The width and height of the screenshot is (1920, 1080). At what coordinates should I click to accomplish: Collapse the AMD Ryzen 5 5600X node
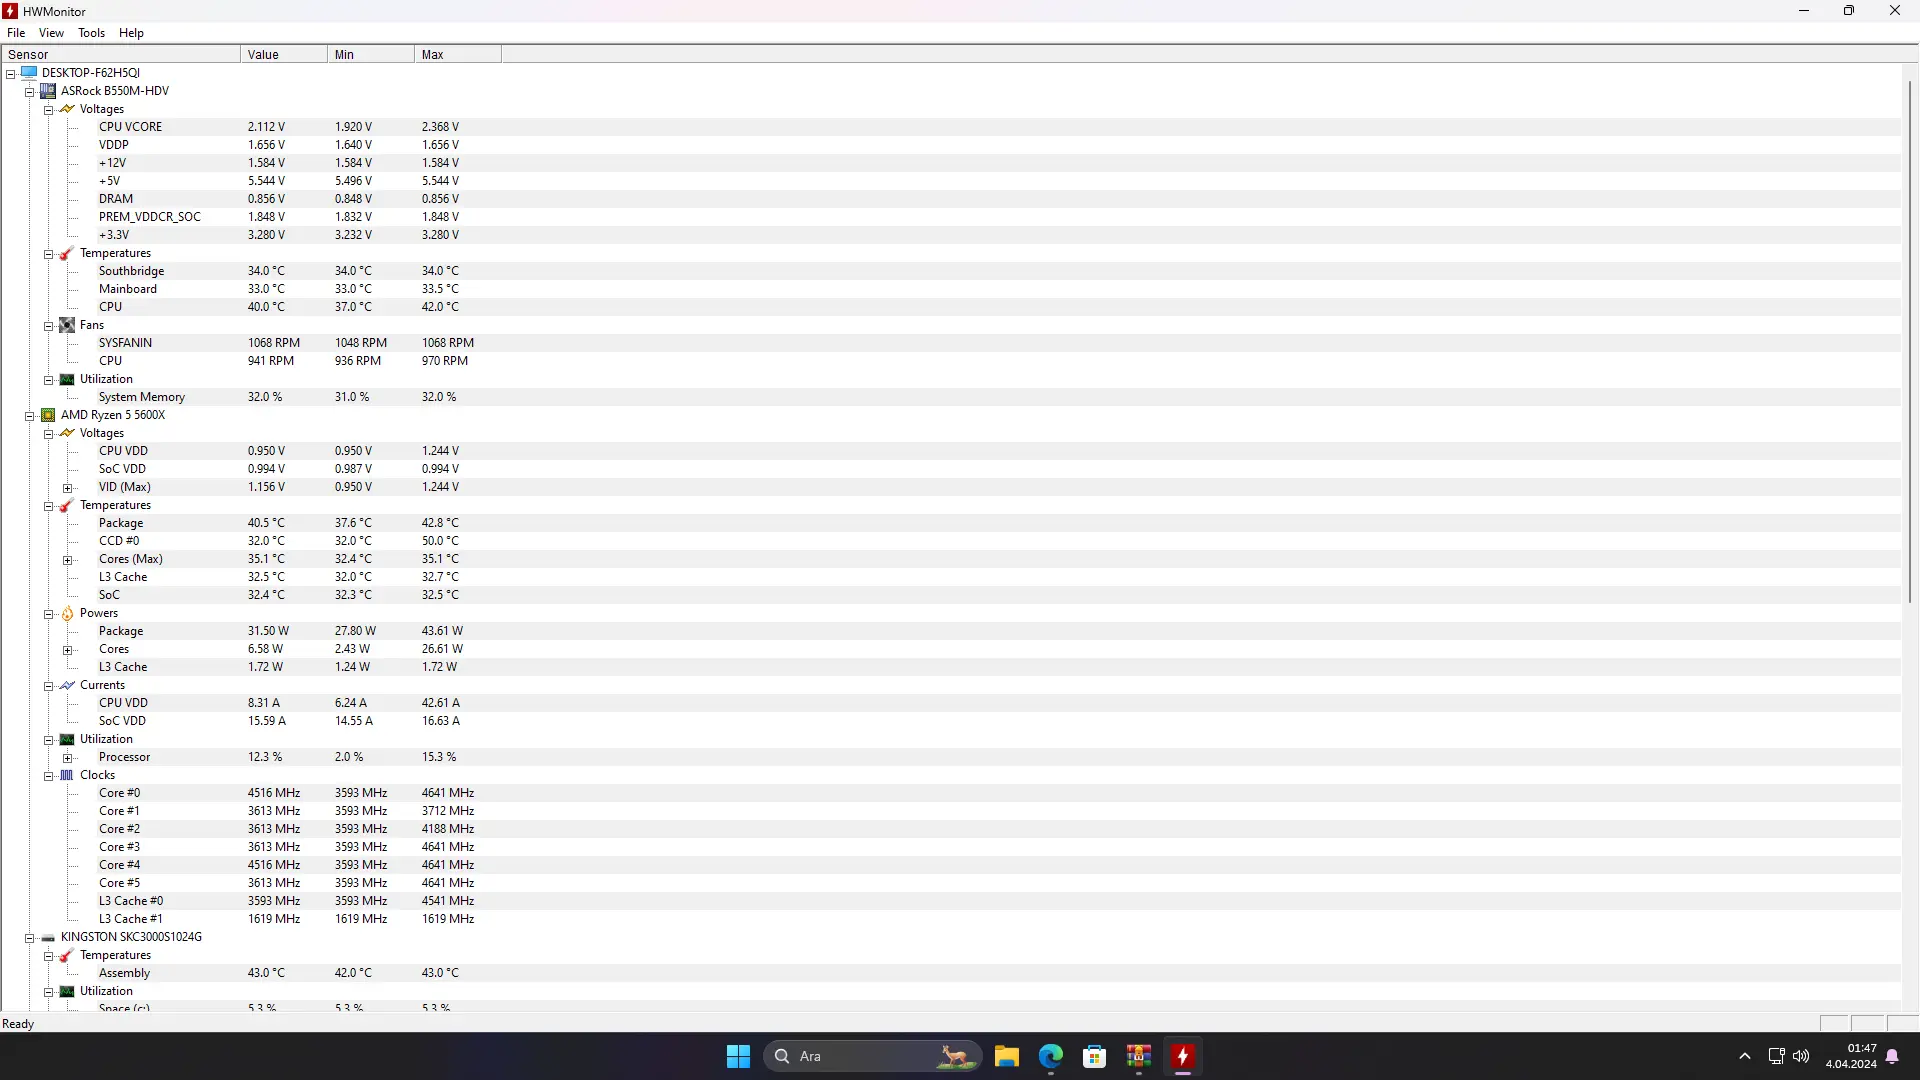(30, 416)
